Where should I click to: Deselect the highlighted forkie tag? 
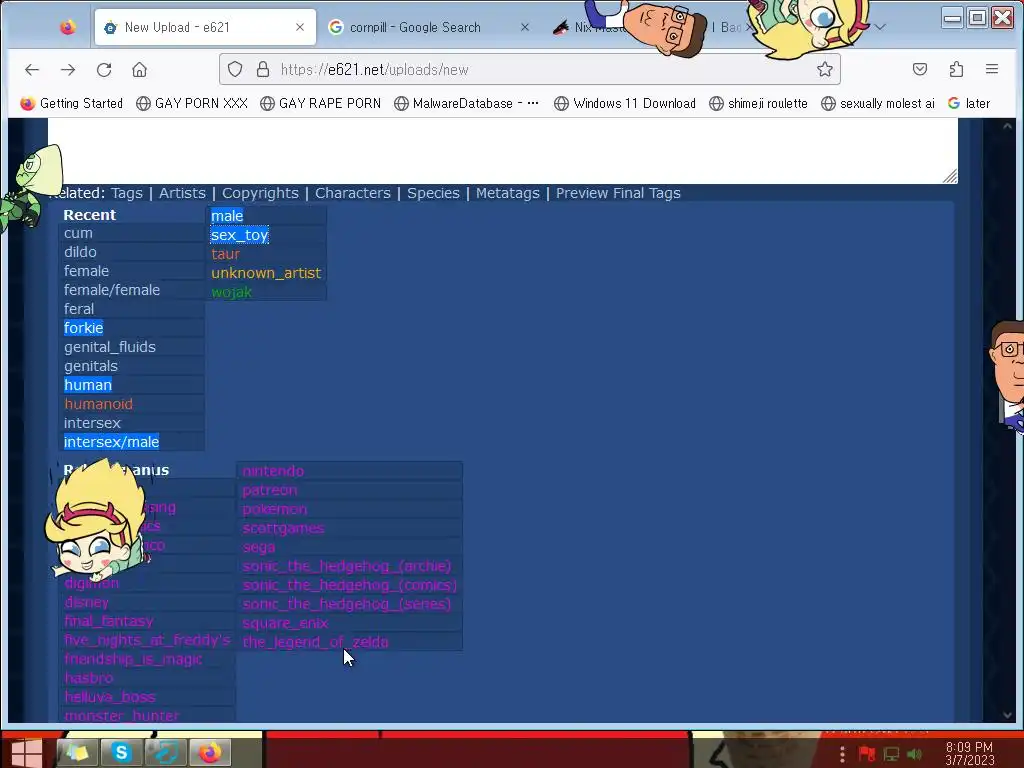pyautogui.click(x=84, y=328)
